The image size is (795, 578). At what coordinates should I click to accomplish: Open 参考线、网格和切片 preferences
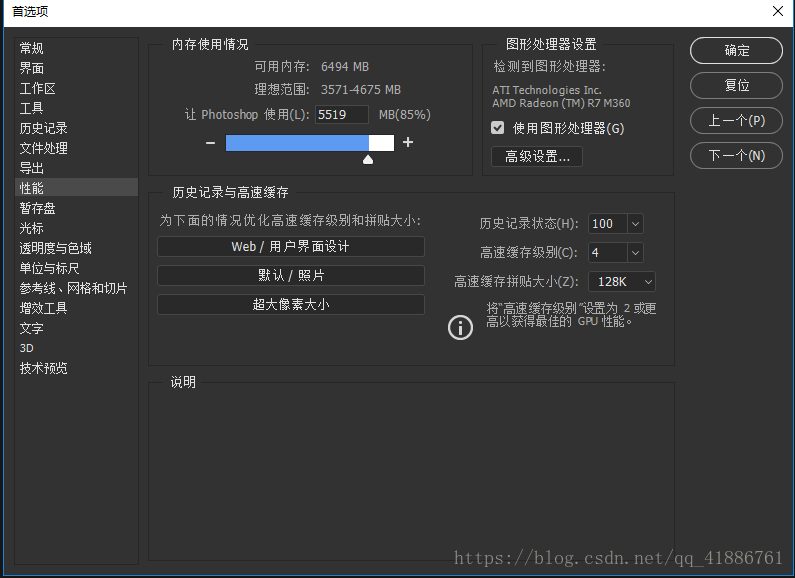coord(74,288)
